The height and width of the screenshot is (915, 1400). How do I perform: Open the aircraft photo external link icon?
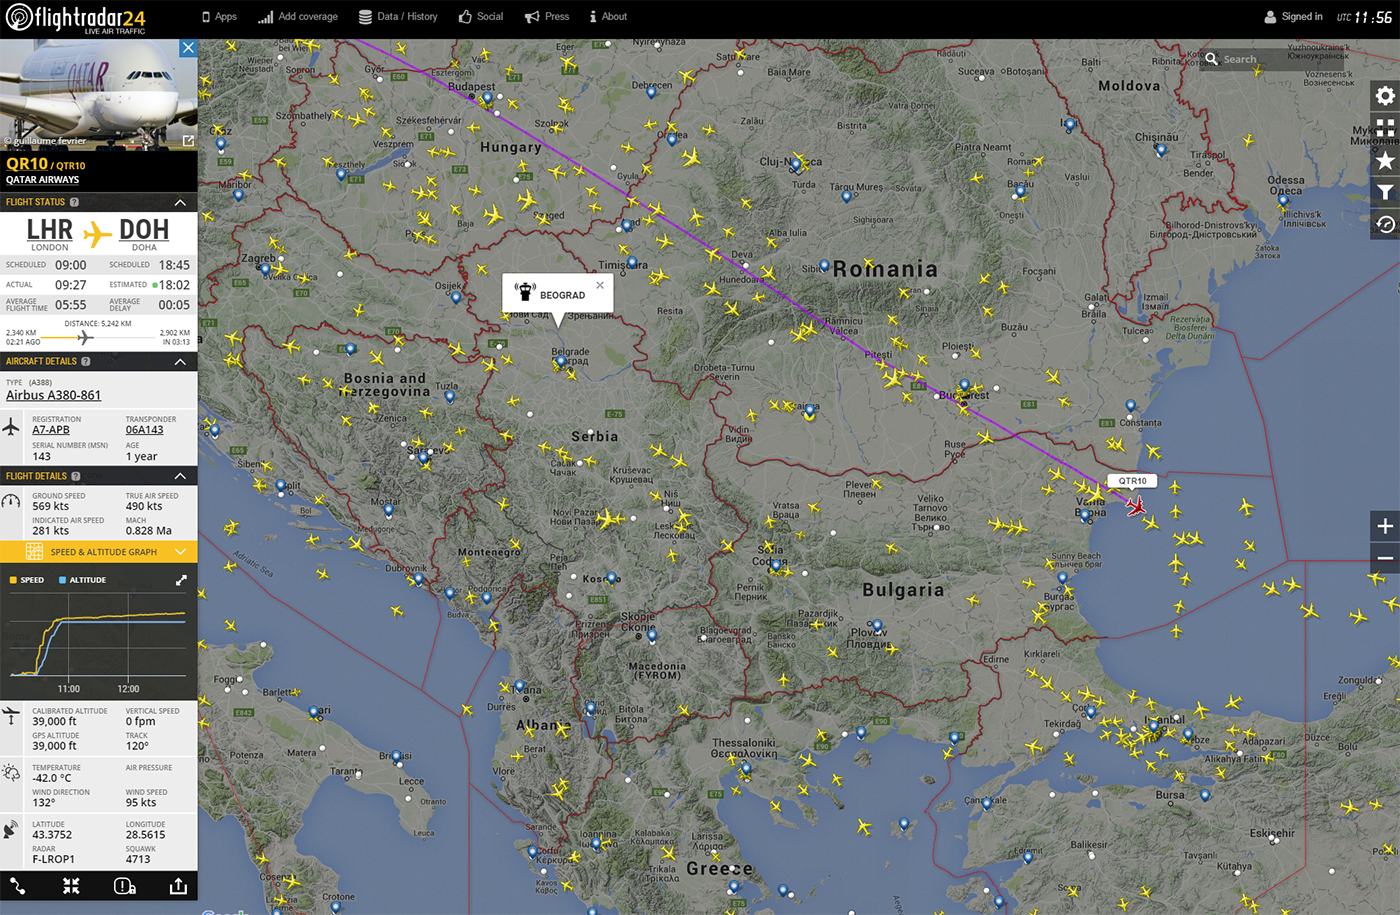click(187, 141)
